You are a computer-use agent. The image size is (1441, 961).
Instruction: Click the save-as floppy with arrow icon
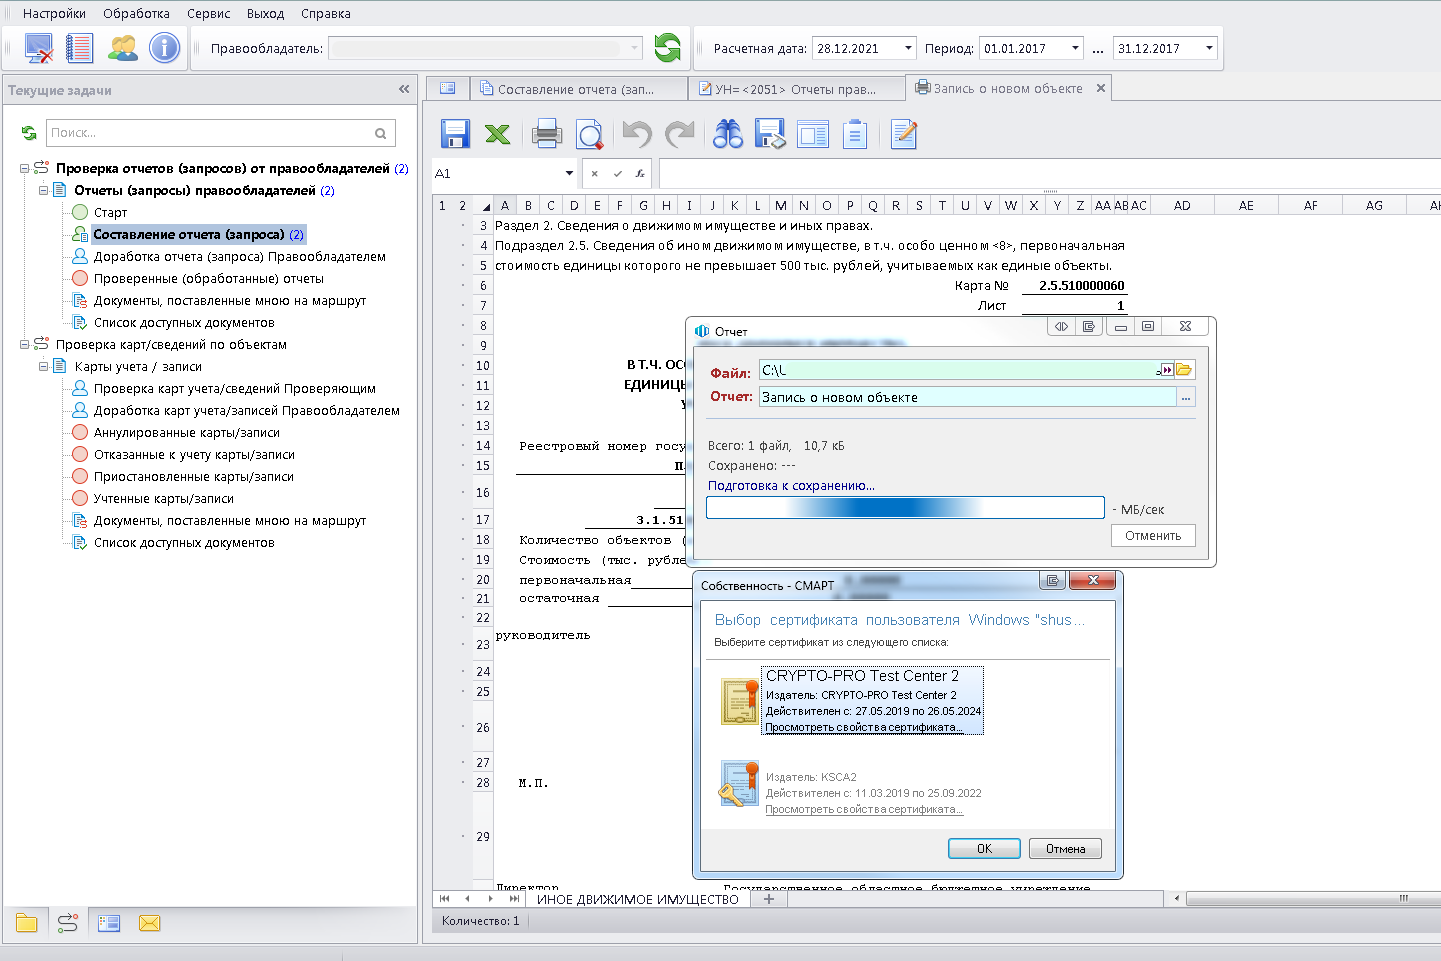click(770, 134)
